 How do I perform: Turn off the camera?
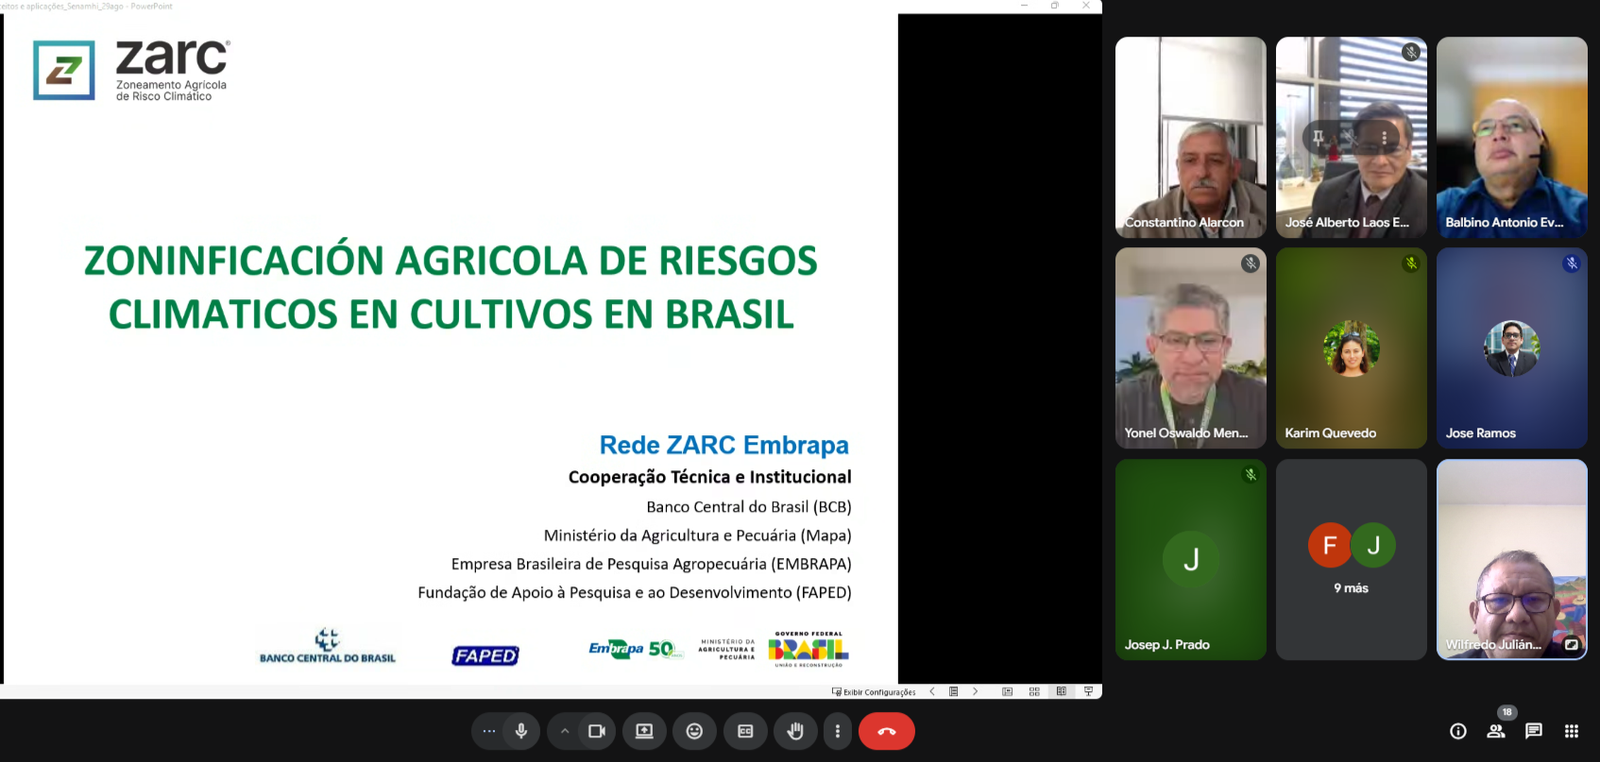tap(597, 731)
